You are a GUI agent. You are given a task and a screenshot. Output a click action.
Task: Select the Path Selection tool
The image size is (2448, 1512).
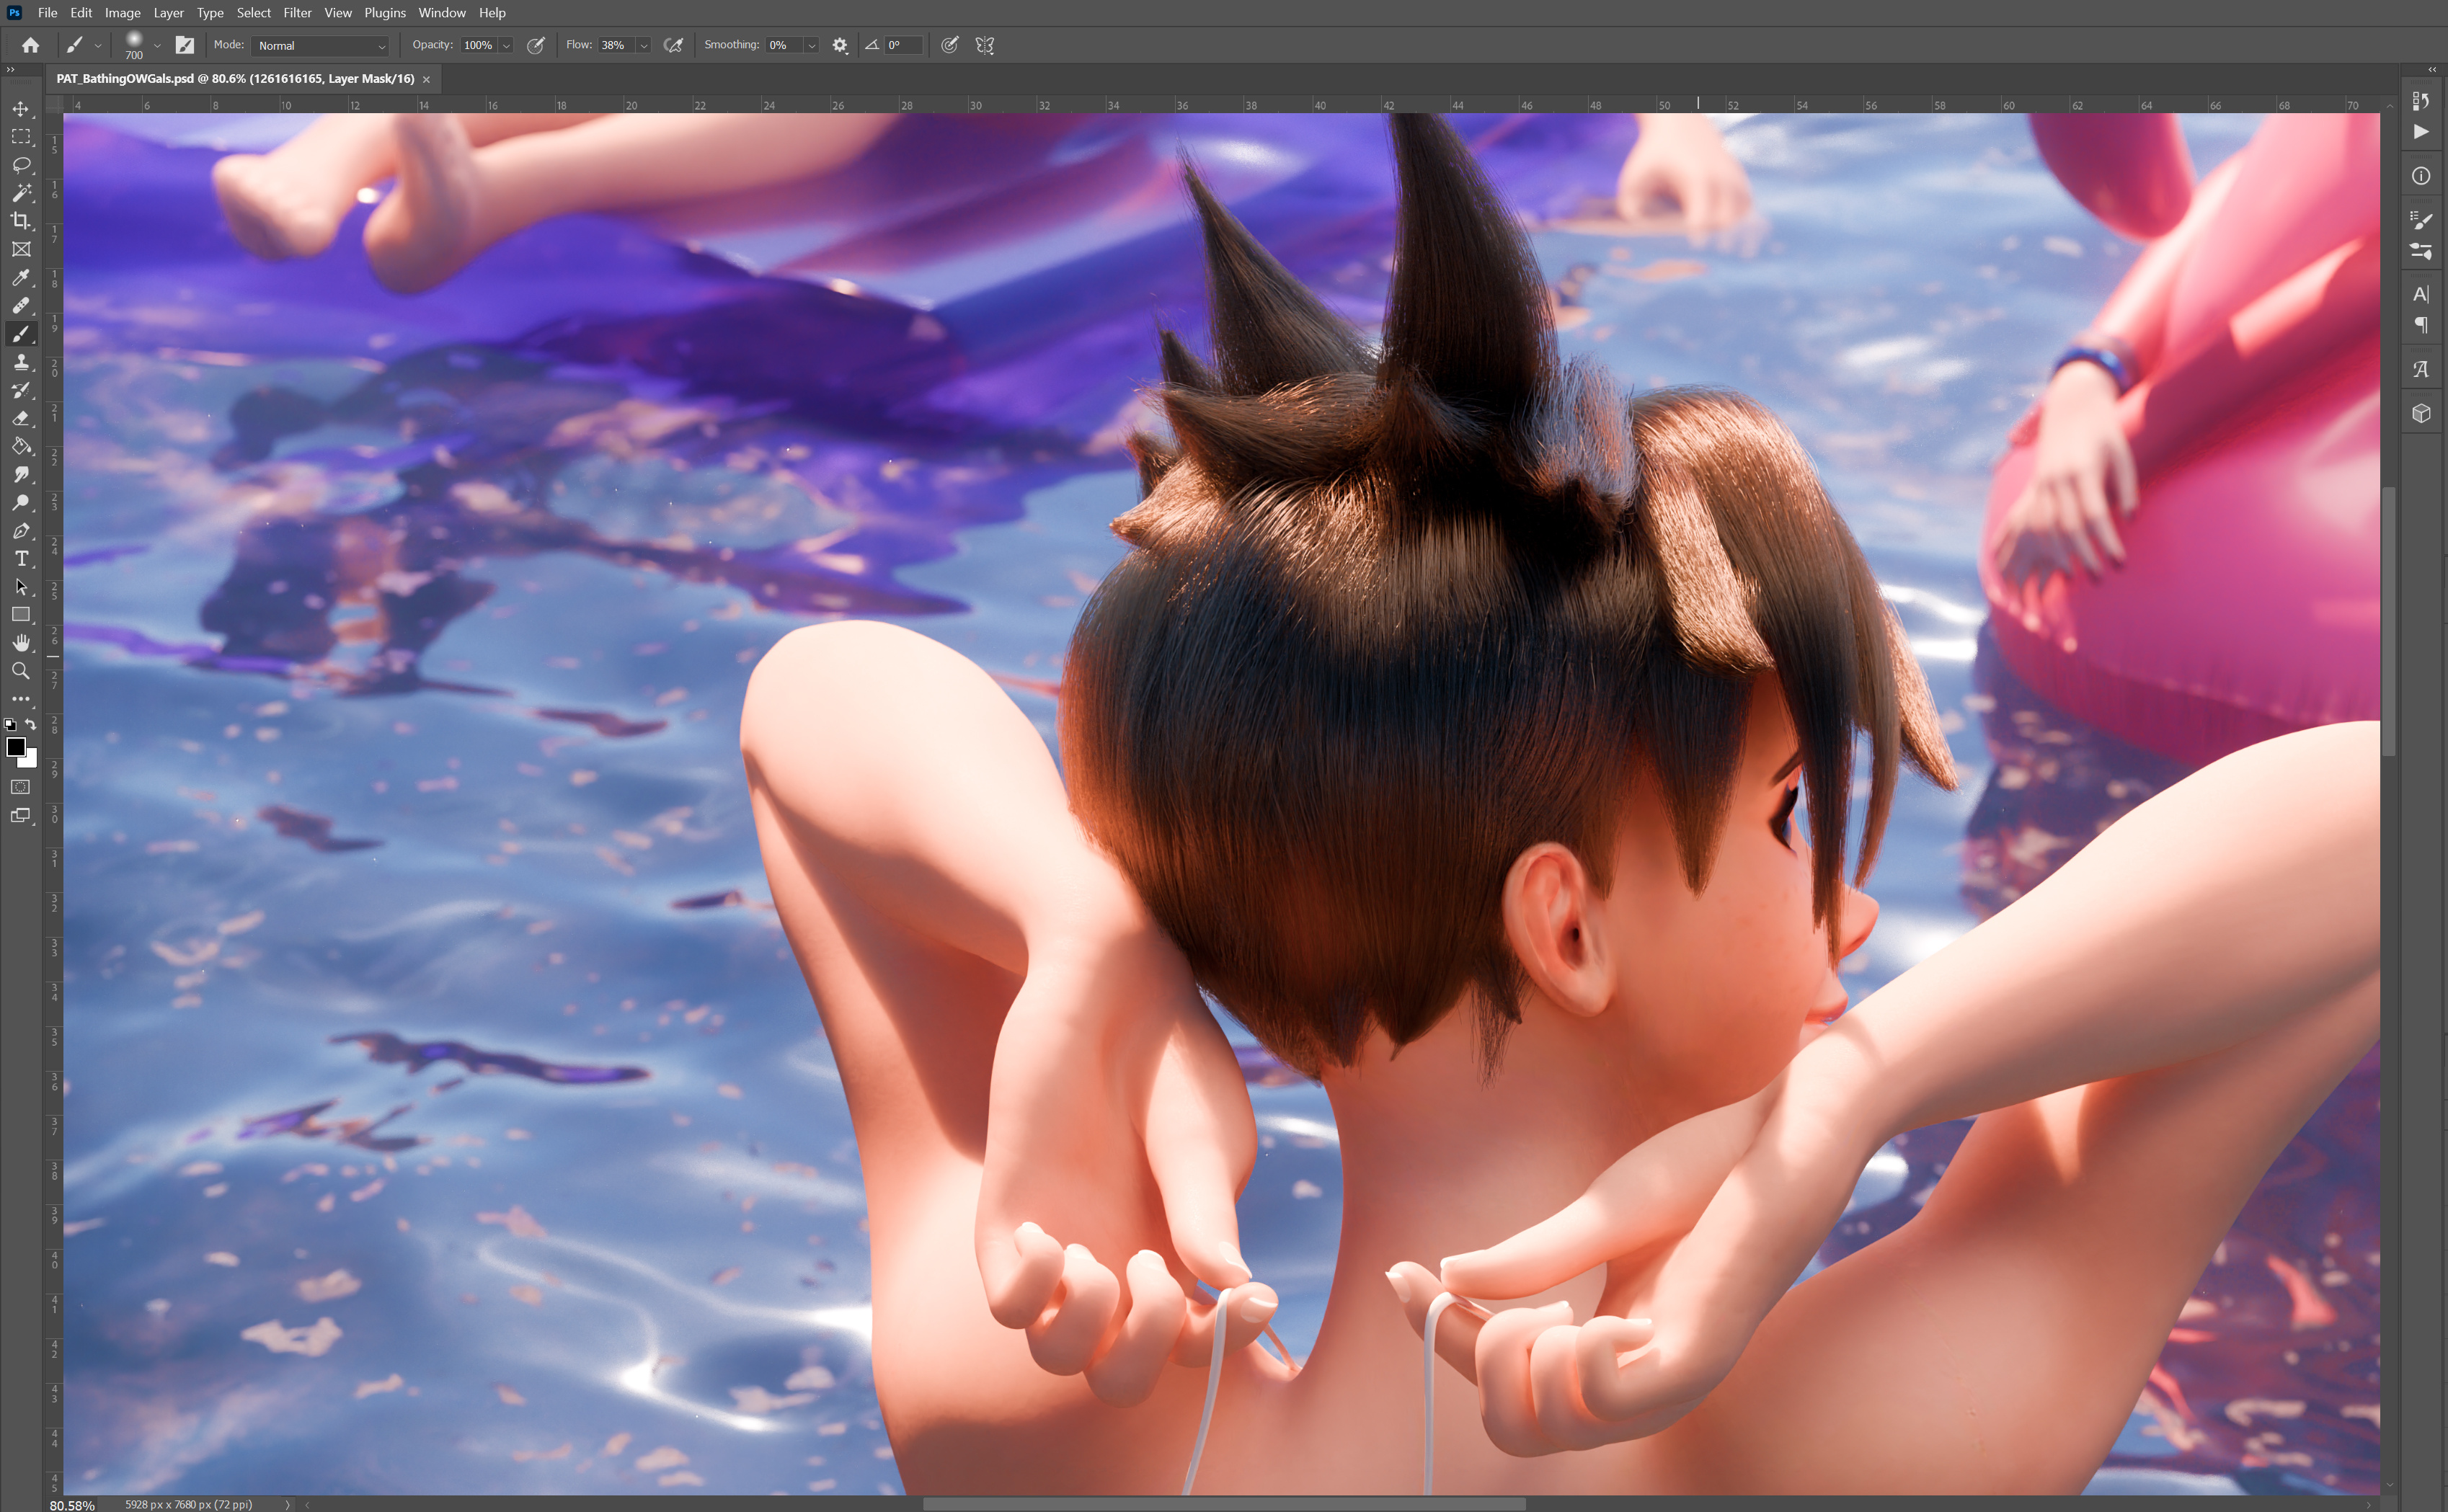point(21,587)
